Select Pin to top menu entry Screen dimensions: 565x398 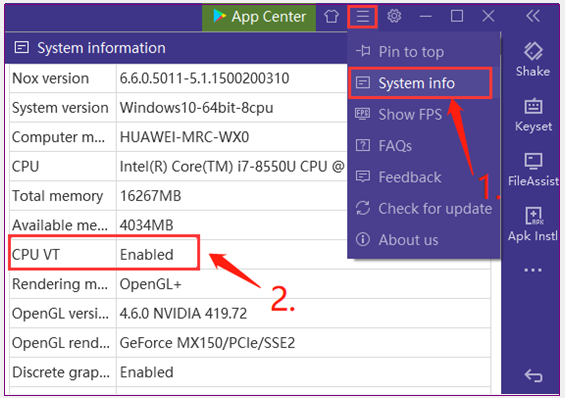click(424, 52)
